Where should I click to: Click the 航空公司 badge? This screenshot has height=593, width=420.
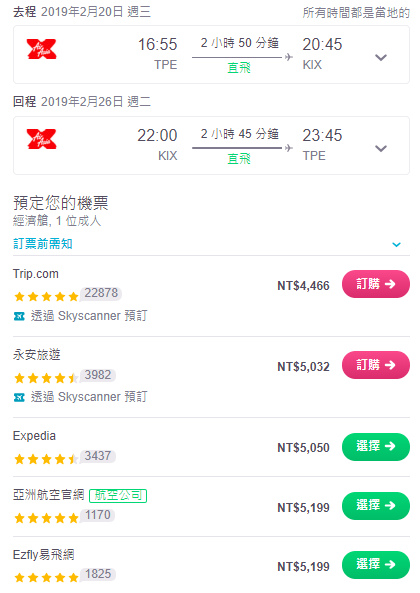click(x=118, y=495)
